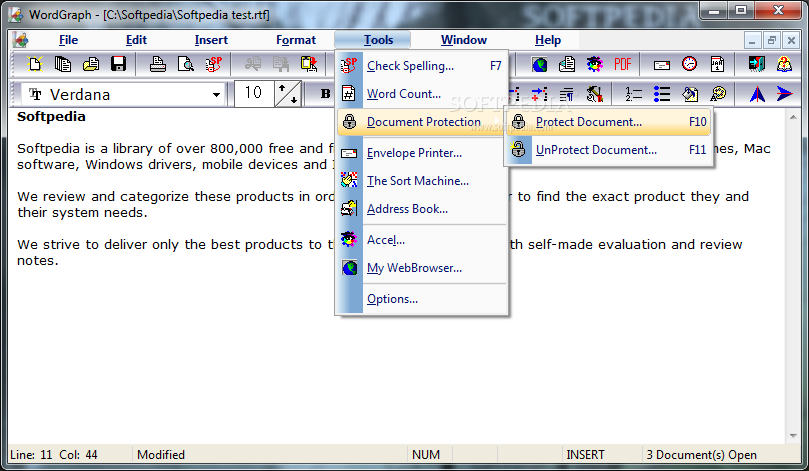Insert date using the calendar page icon
The width and height of the screenshot is (809, 471).
[717, 64]
